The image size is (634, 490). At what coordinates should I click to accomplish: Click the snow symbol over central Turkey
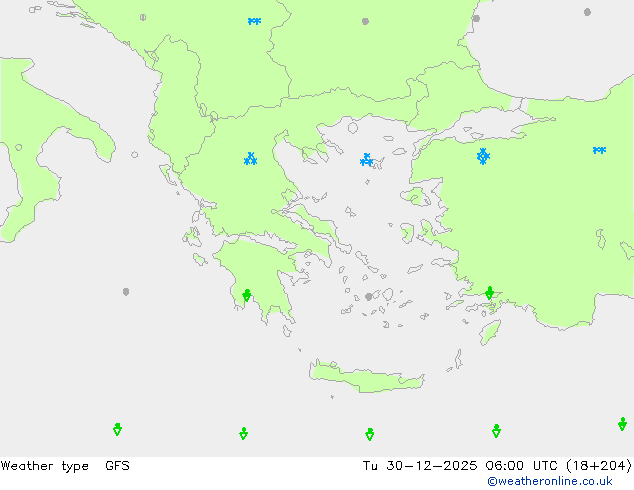[x=599, y=150]
